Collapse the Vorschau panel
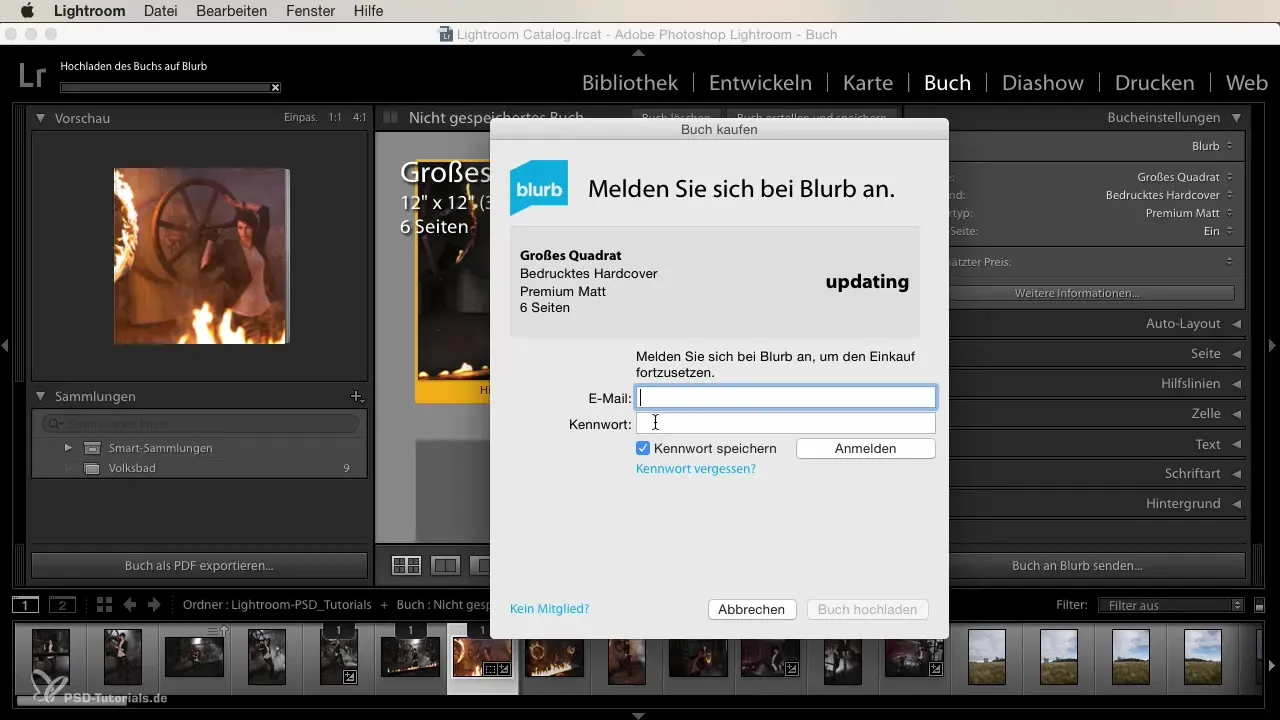The image size is (1280, 720). click(40, 118)
